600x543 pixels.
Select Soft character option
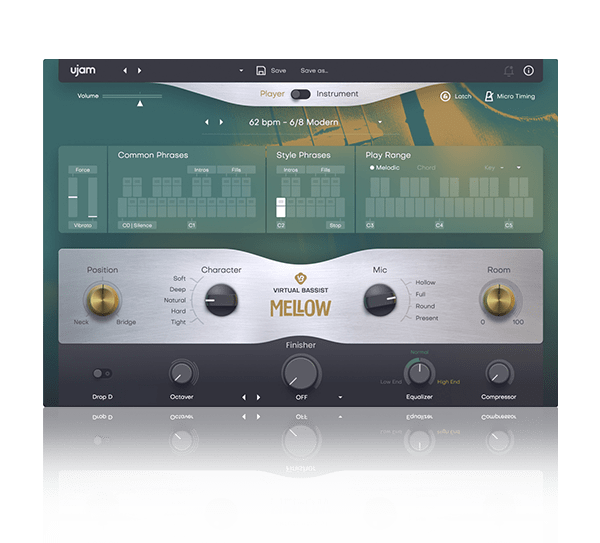pos(179,279)
